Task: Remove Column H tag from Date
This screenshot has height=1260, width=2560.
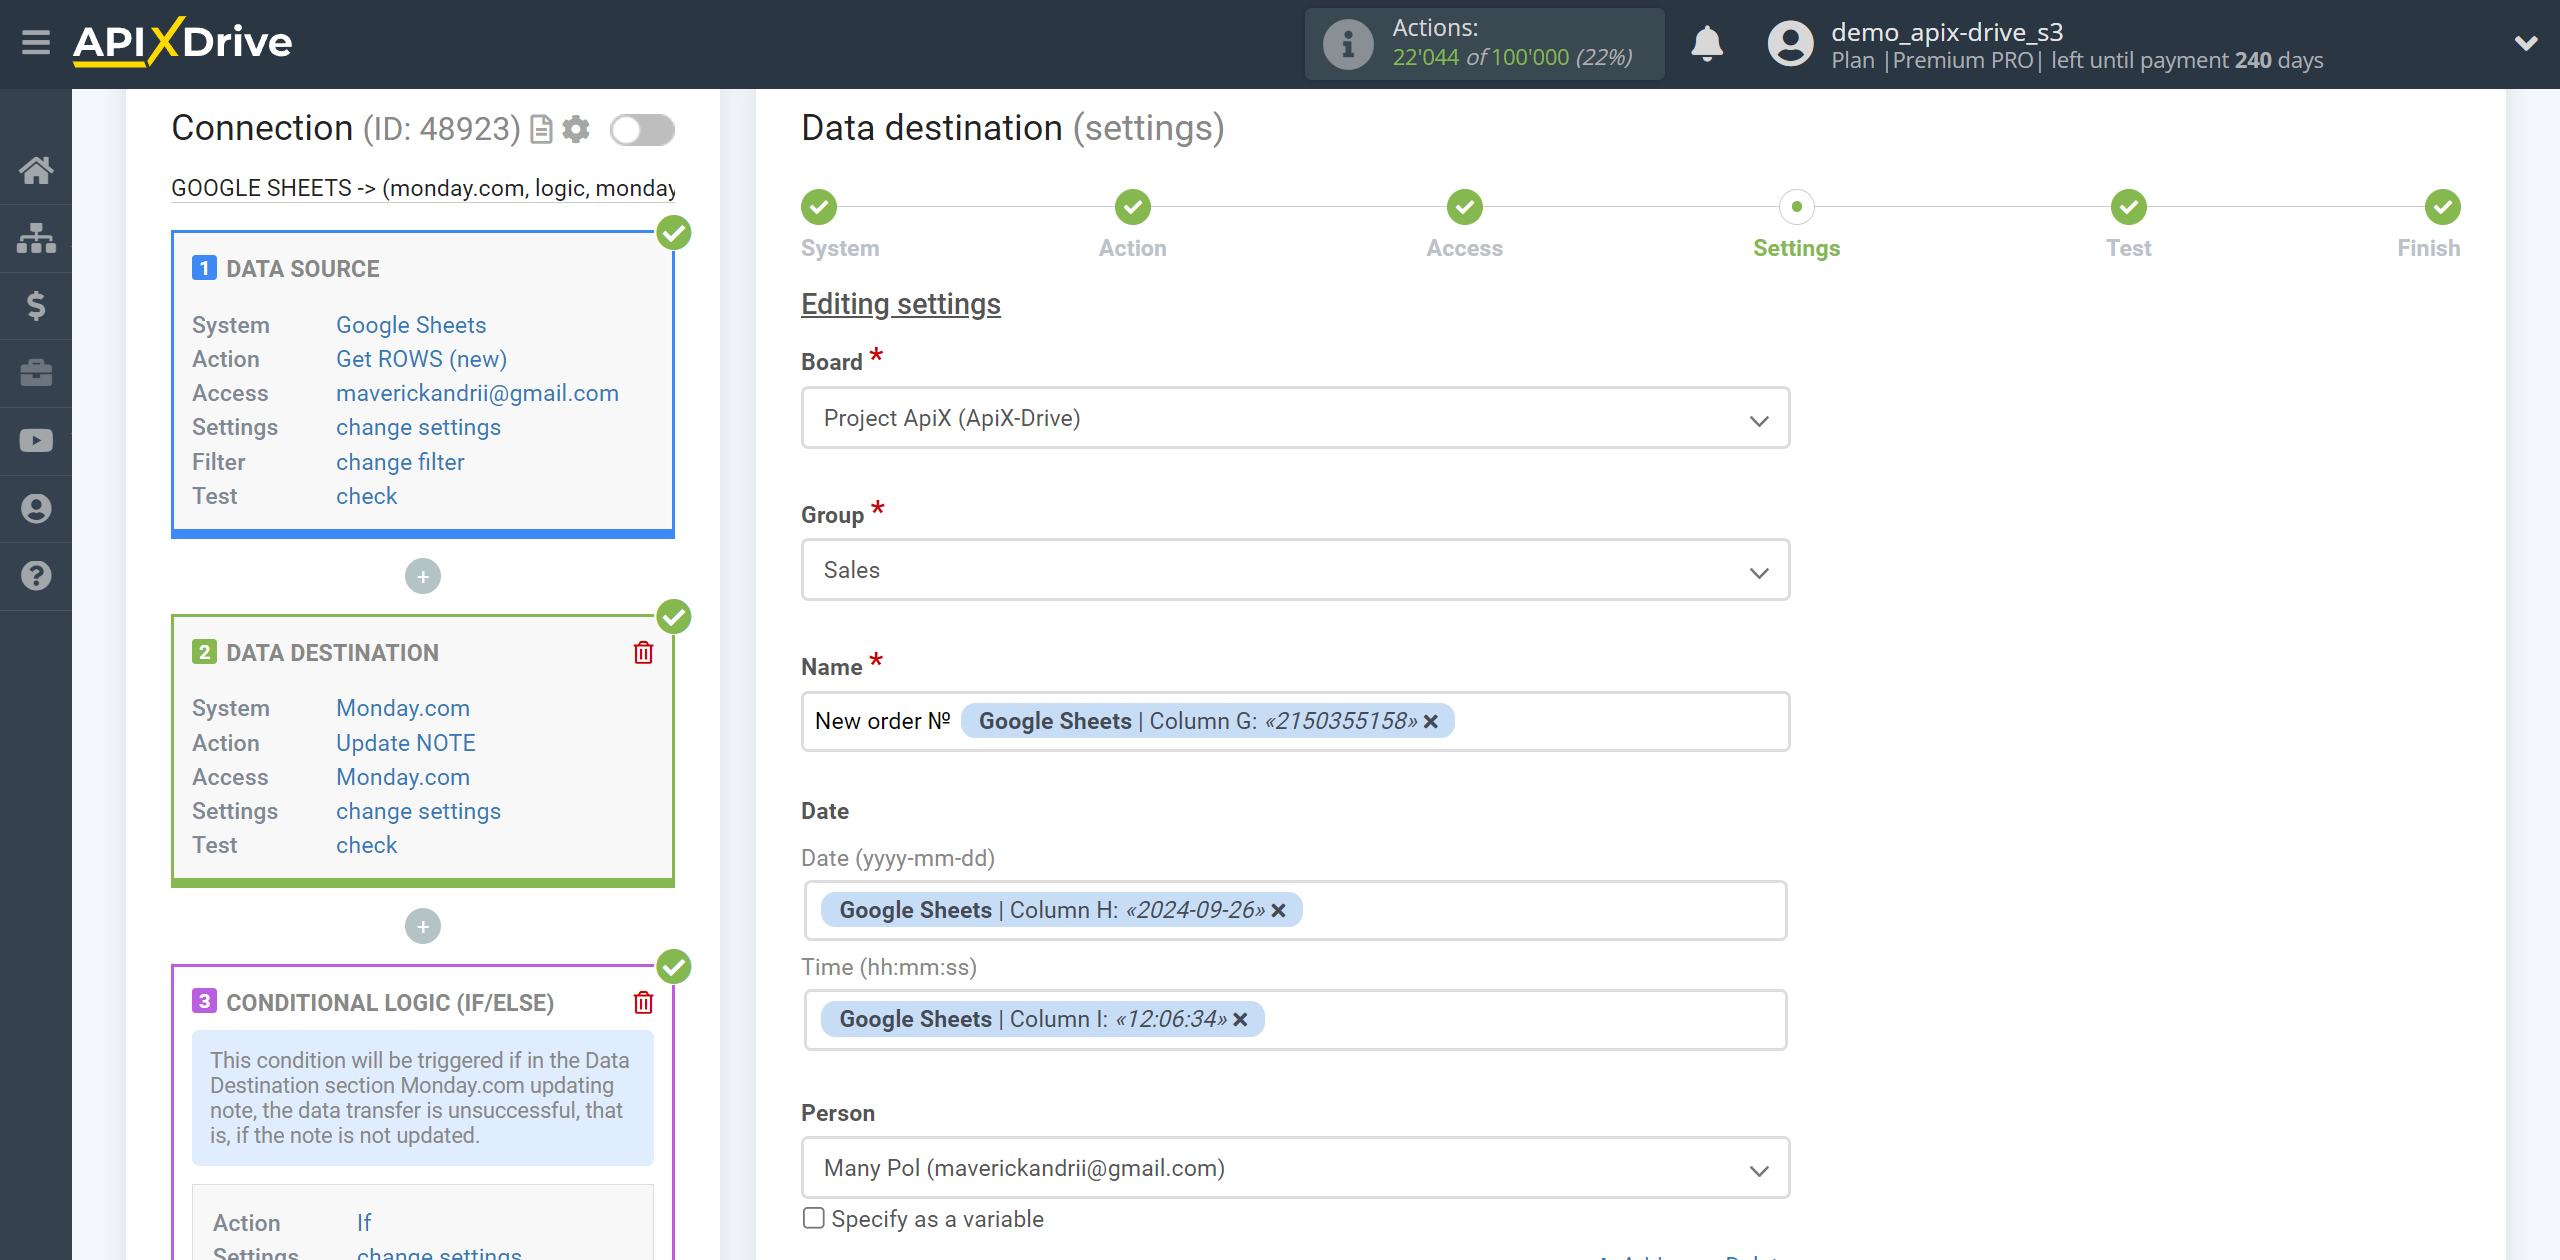Action: pyautogui.click(x=1278, y=910)
